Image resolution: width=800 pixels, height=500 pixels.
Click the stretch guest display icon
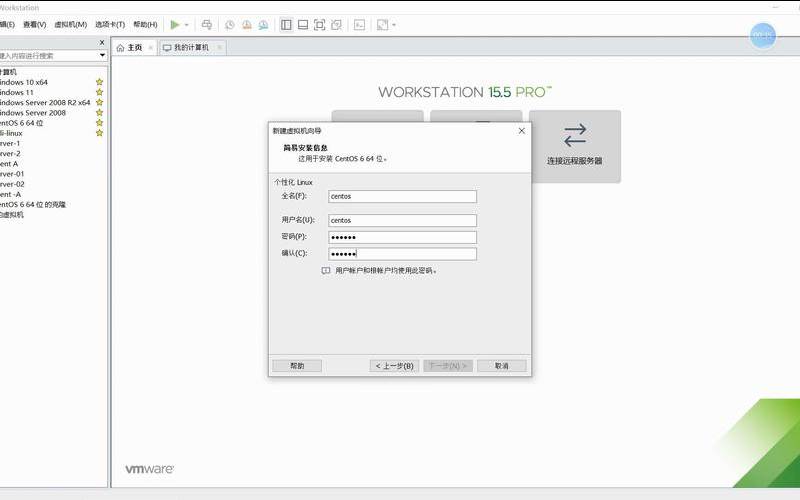(382, 24)
